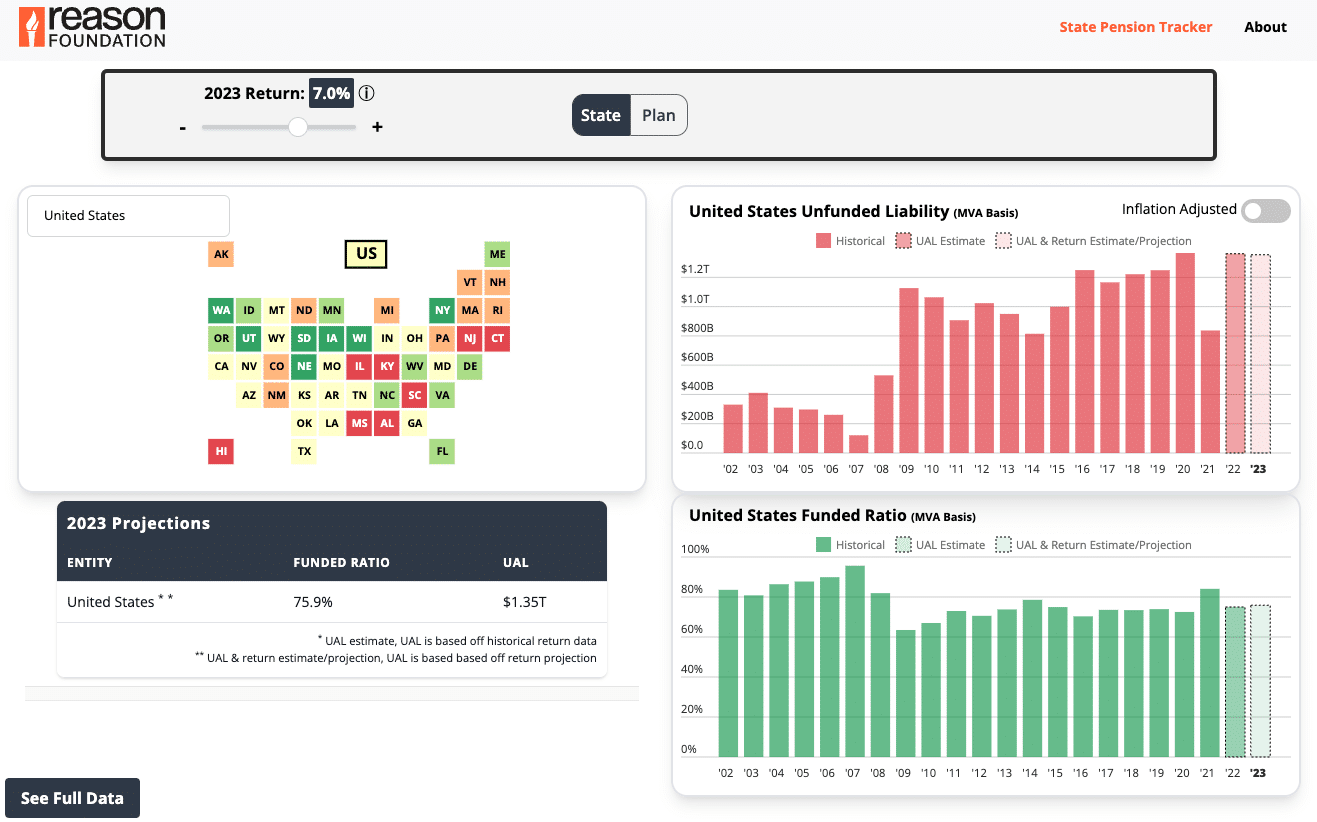Select the CA state tile
The image size is (1317, 822).
click(222, 366)
